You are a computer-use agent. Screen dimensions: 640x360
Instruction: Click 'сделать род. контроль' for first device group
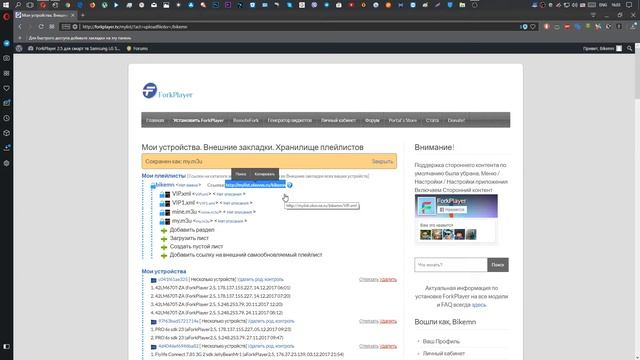(260, 280)
